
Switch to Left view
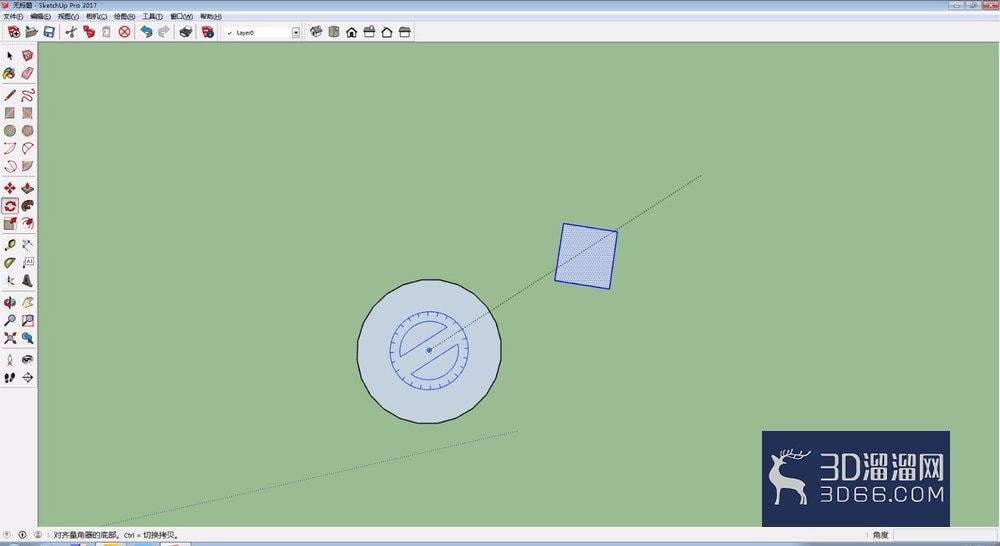[404, 32]
